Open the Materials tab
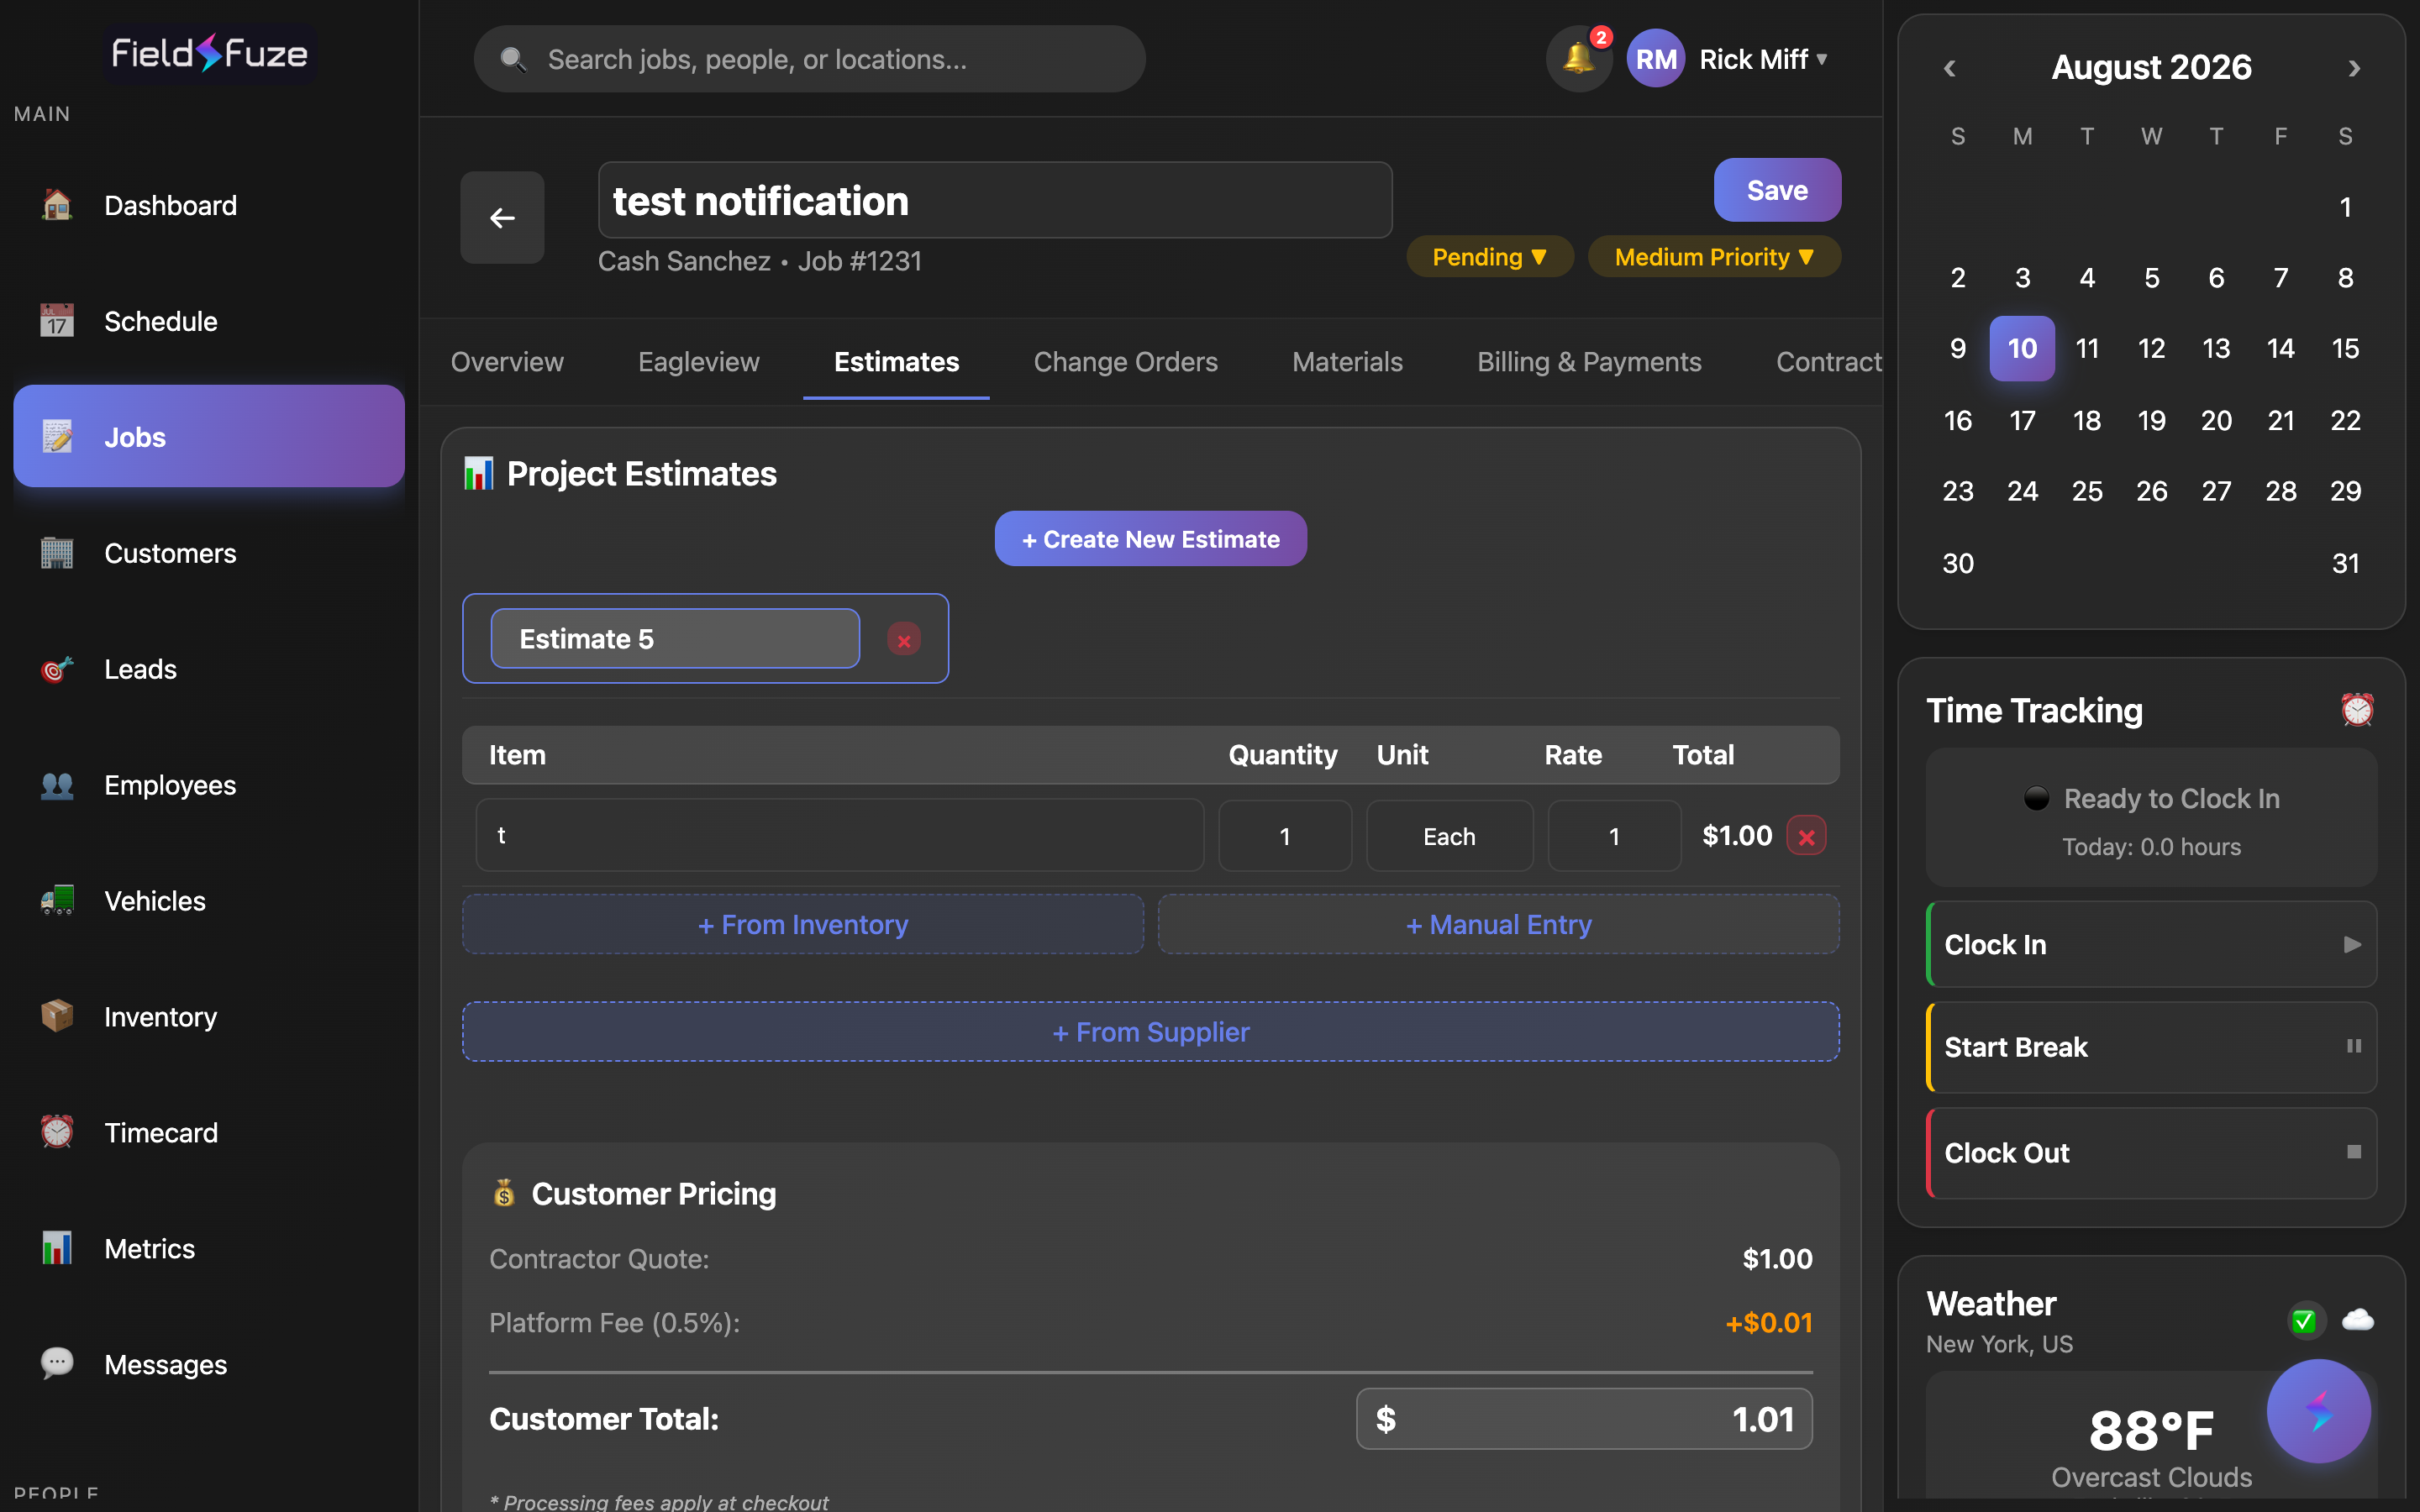 coord(1347,362)
